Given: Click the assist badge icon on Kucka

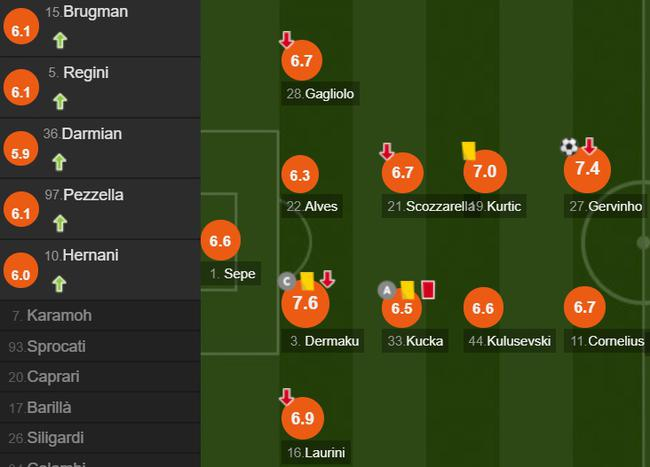Looking at the screenshot, I should coord(387,291).
